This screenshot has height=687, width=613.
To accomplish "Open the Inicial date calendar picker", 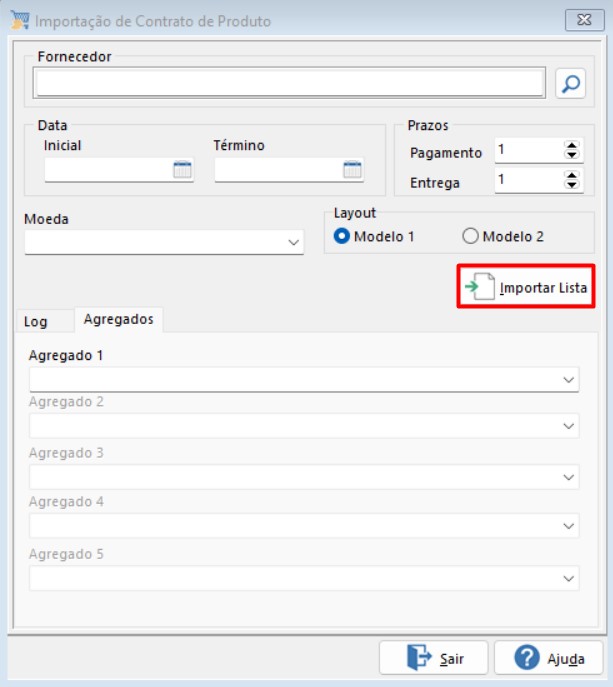I will pos(182,170).
